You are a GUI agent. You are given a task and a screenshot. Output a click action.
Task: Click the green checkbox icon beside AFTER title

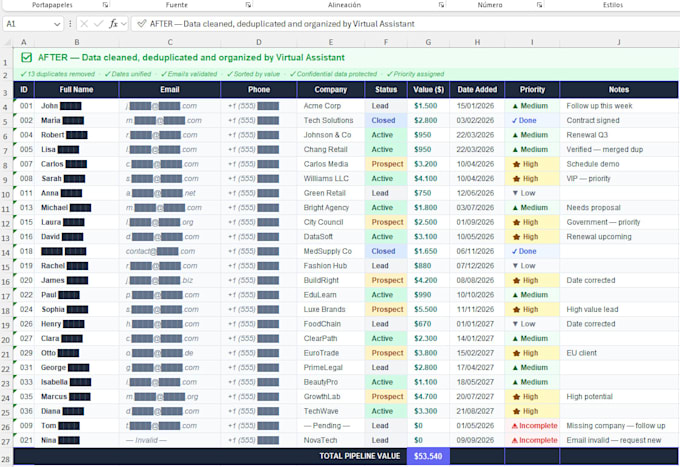pos(26,57)
